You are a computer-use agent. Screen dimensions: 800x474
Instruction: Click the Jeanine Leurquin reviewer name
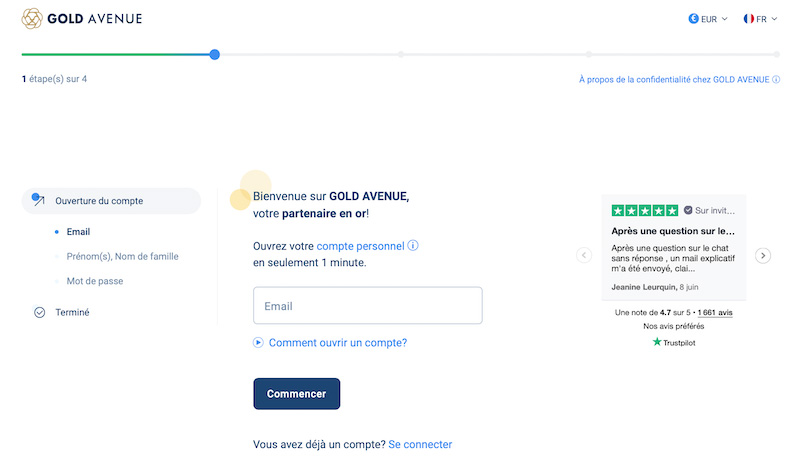click(644, 287)
